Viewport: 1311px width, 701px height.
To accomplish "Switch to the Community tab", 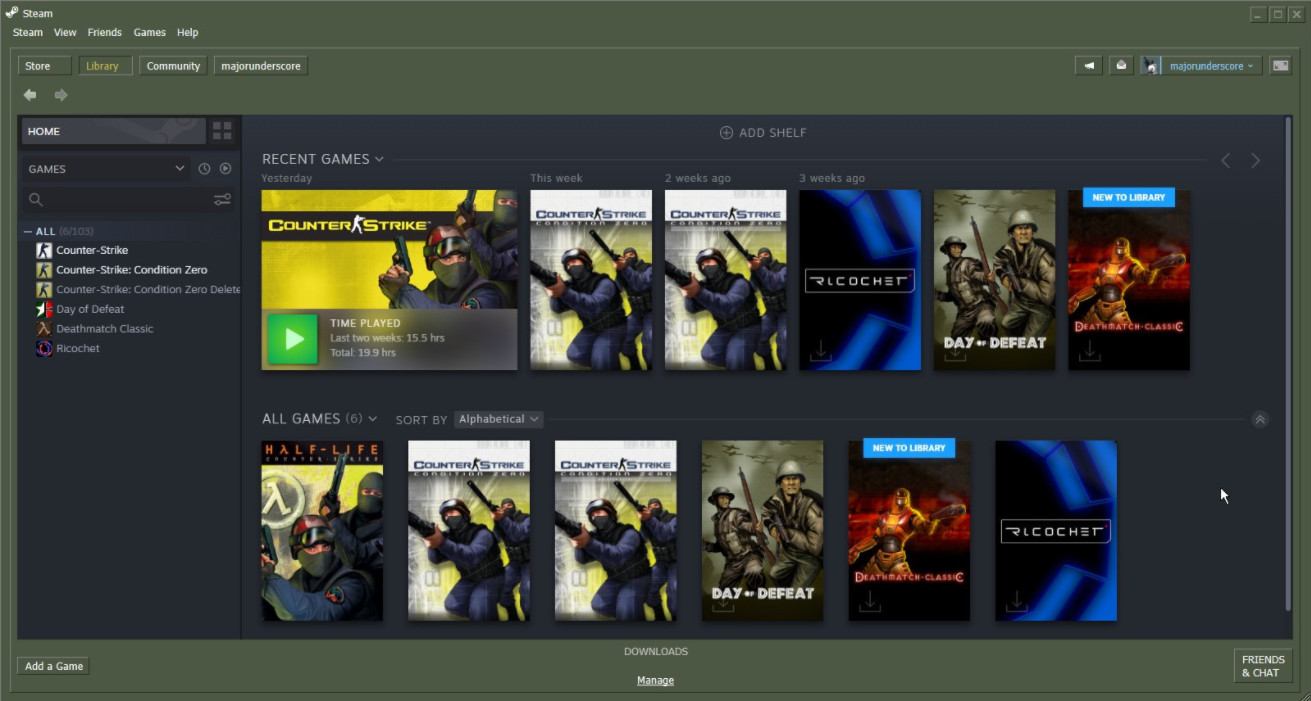I will coord(173,66).
